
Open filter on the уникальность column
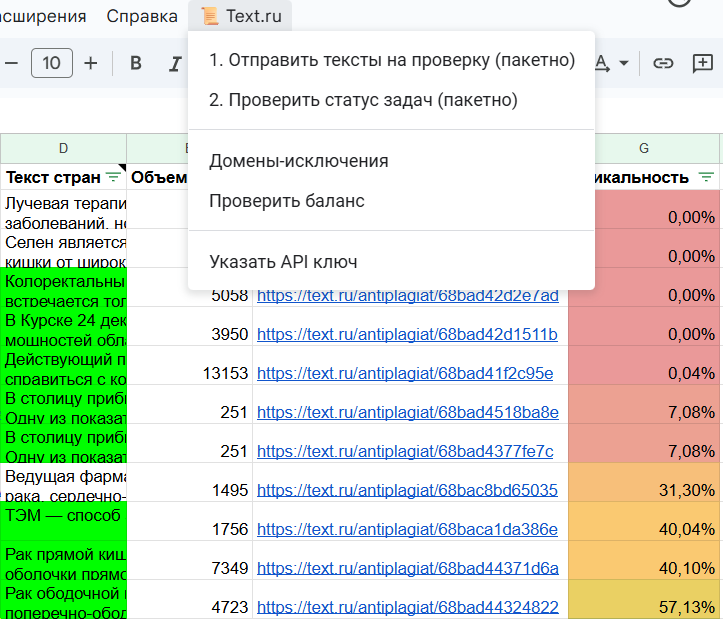[706, 177]
